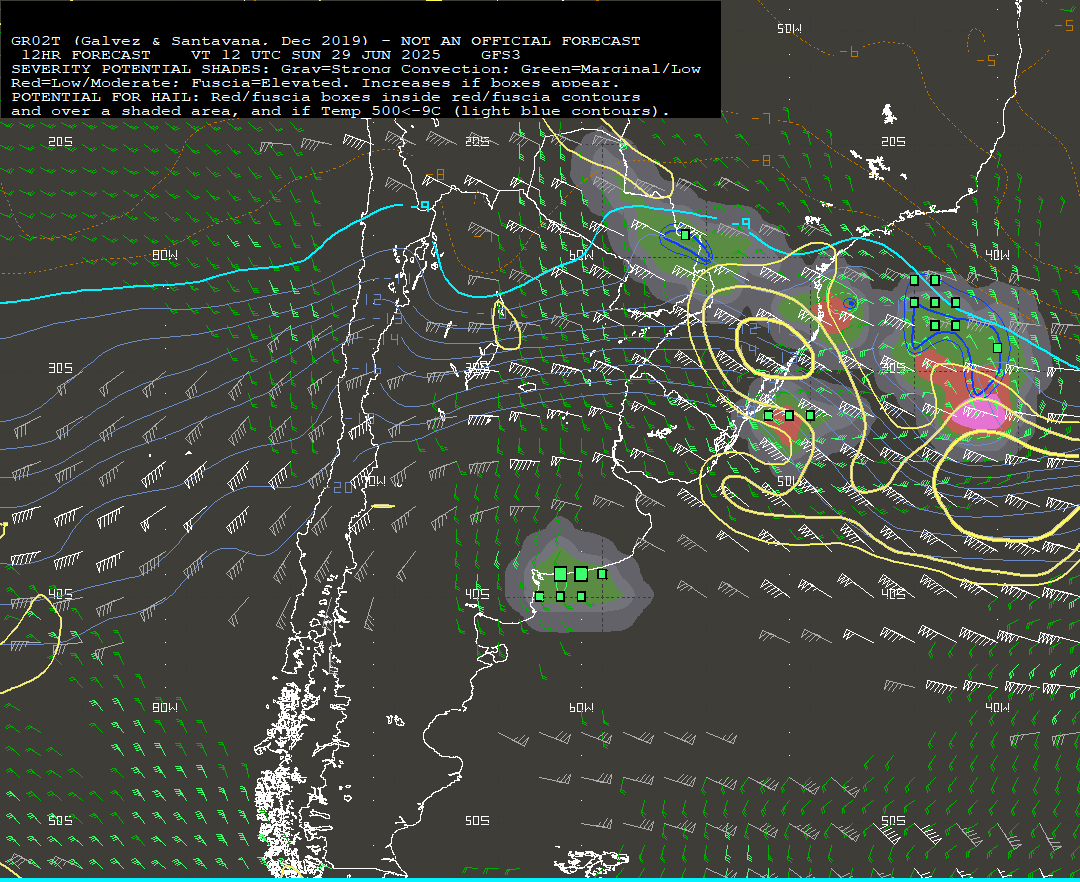The width and height of the screenshot is (1080, 882).
Task: Click the blue '-16' contour label off Chile's coast
Action: [x=366, y=370]
